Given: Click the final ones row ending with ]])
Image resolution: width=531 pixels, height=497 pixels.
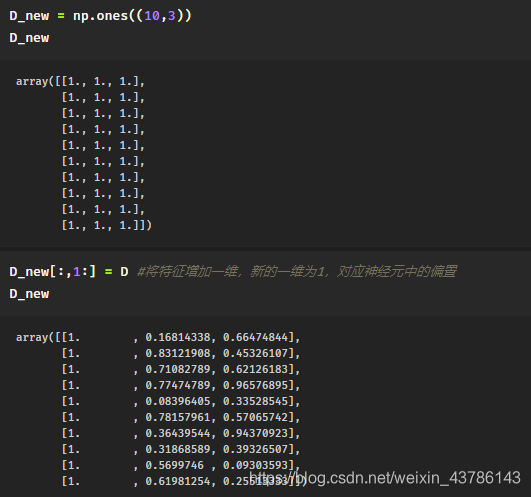Looking at the screenshot, I should click(107, 225).
